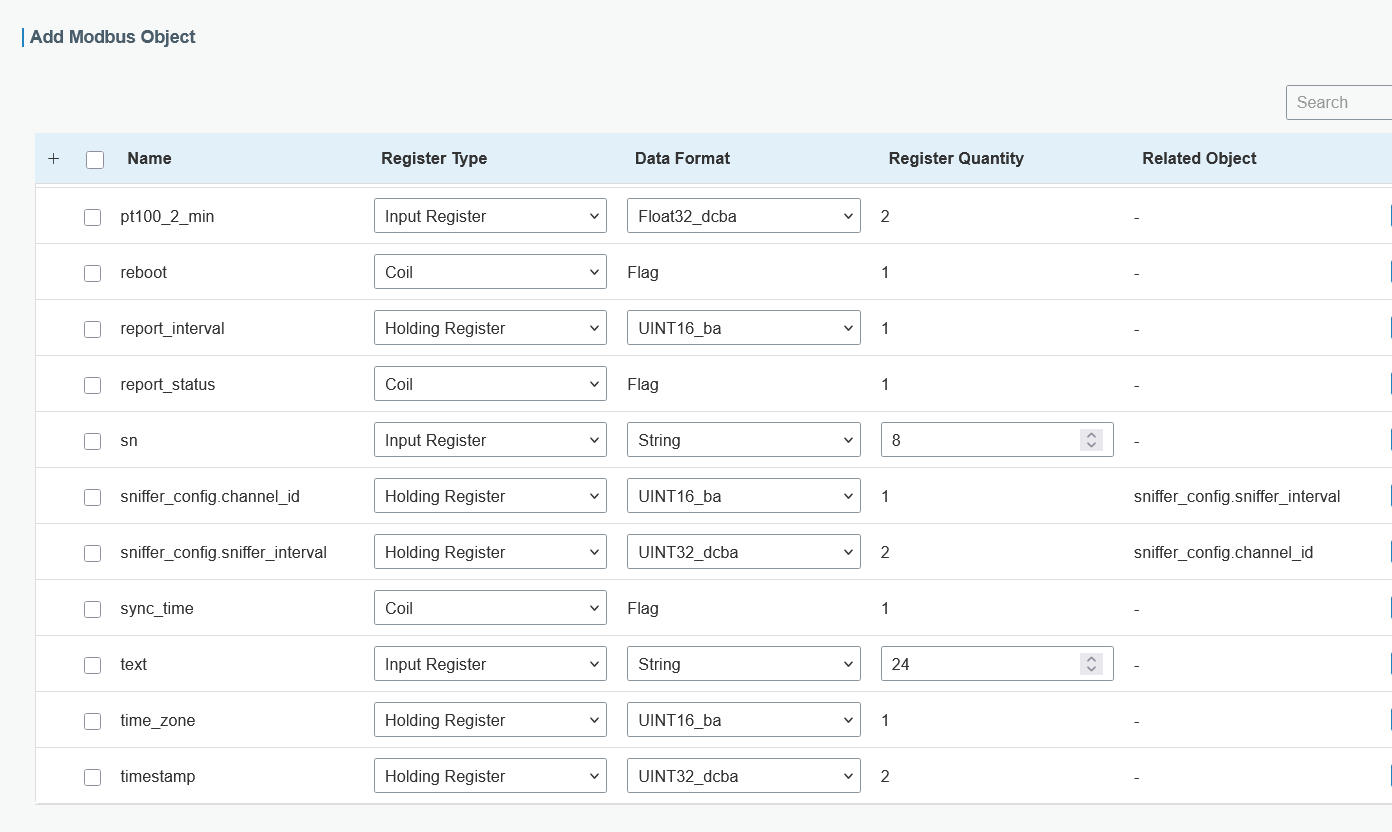1392x832 pixels.
Task: Click the plus icon in table header
Action: (54, 159)
